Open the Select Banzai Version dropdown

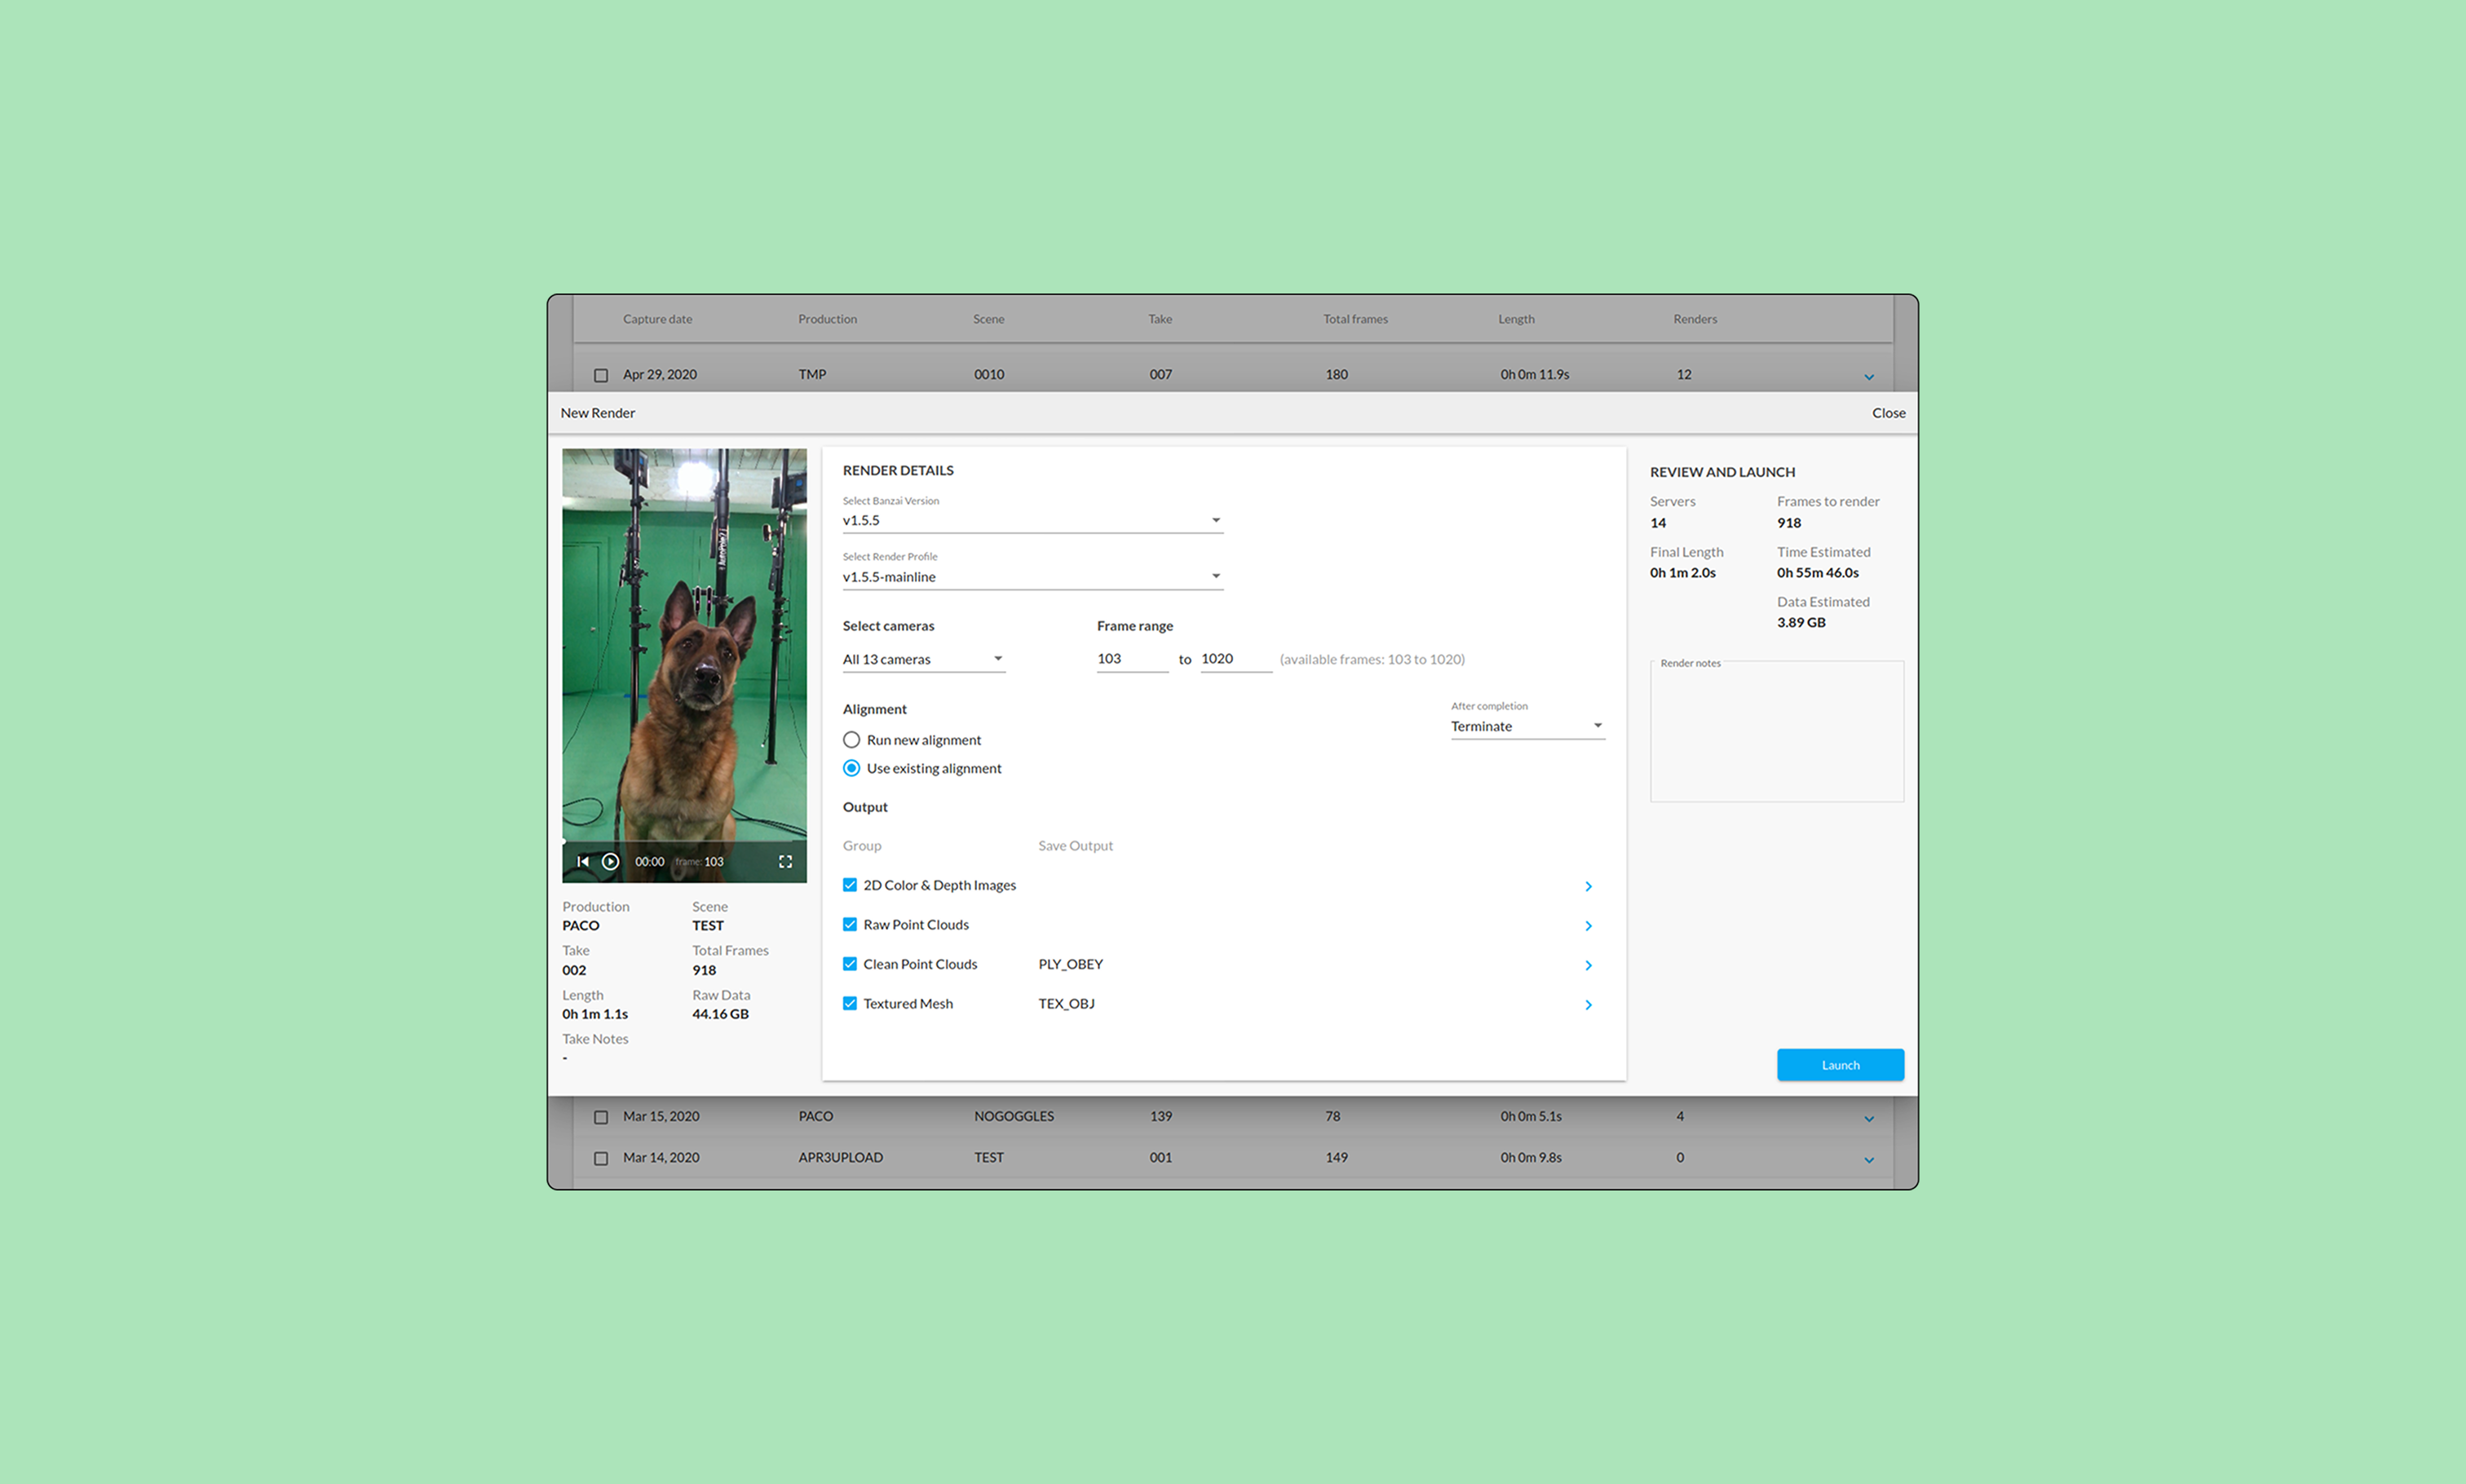pyautogui.click(x=1032, y=520)
